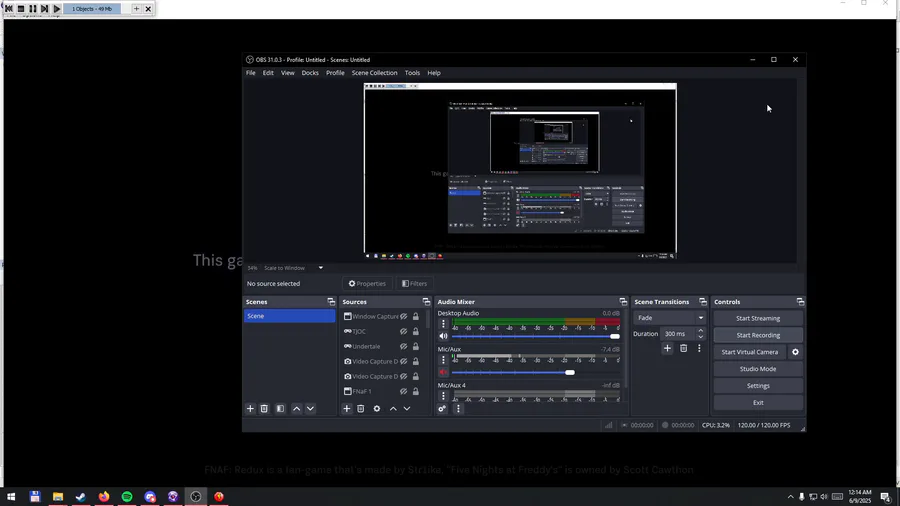The width and height of the screenshot is (900, 506).
Task: Unlock the Undertale source
Action: tap(416, 346)
